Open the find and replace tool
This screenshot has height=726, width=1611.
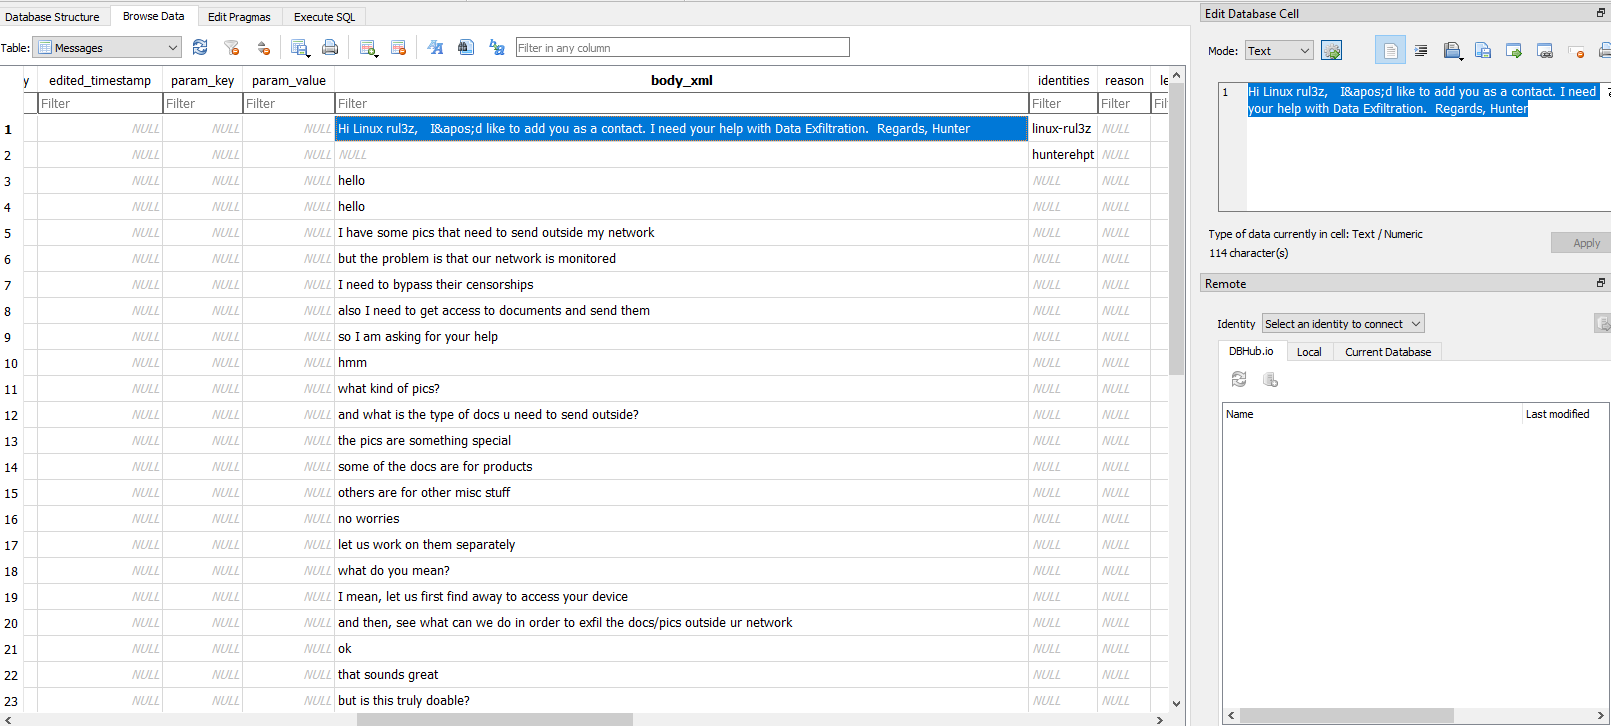(x=496, y=47)
